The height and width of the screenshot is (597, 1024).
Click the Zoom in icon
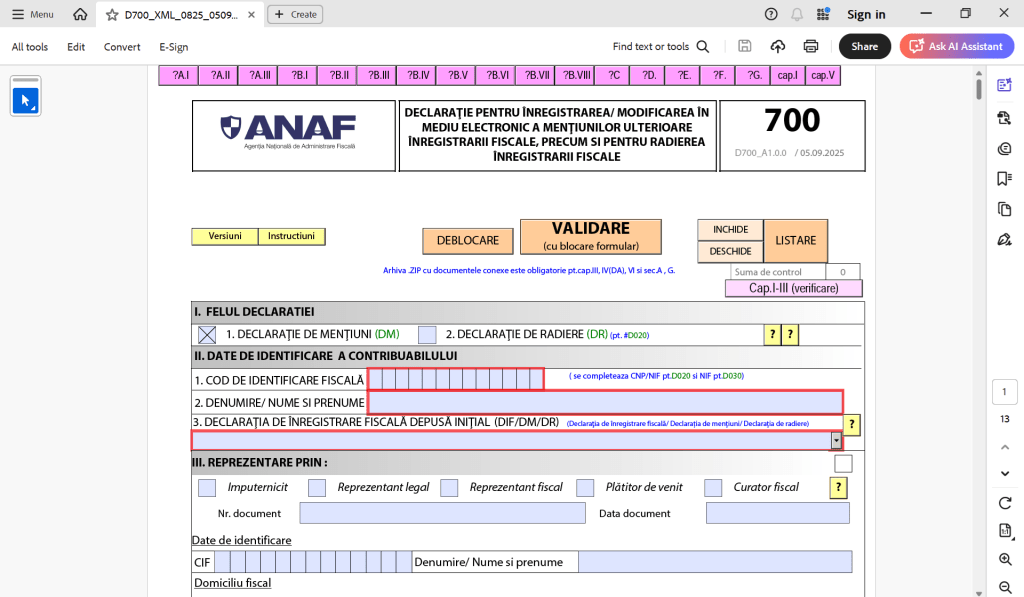point(1005,559)
